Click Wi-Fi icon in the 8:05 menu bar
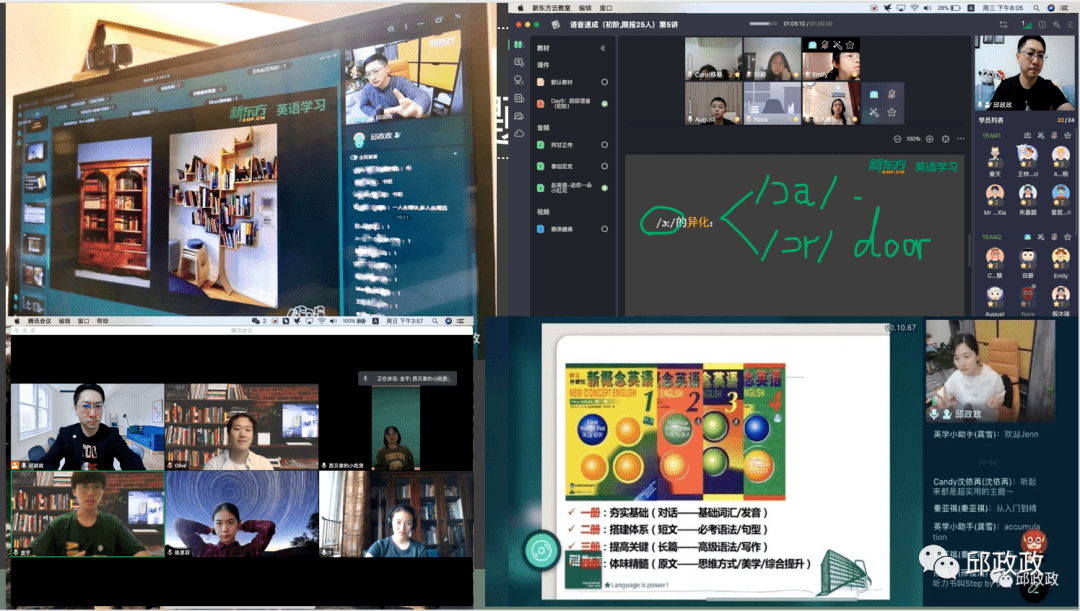 tap(914, 8)
